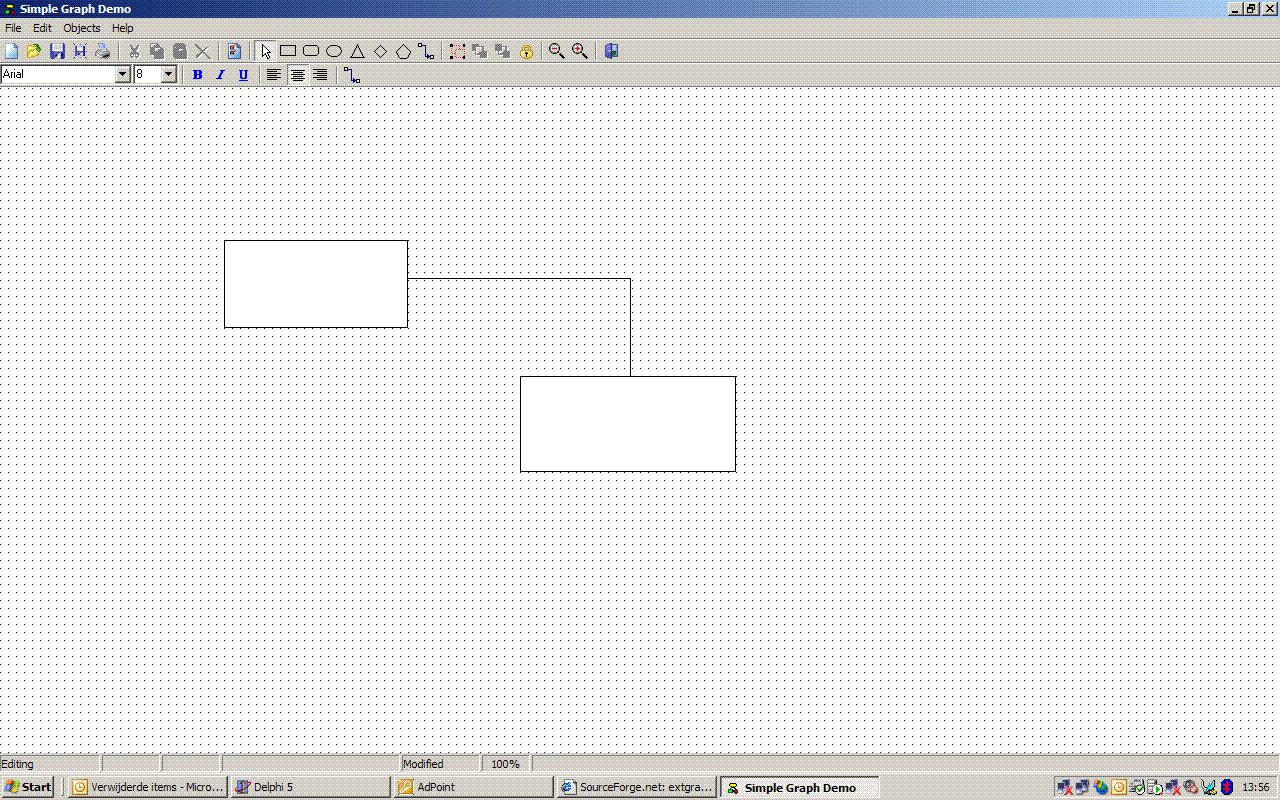This screenshot has width=1280, height=800.
Task: Select the Diamond shape tool
Action: [x=380, y=50]
